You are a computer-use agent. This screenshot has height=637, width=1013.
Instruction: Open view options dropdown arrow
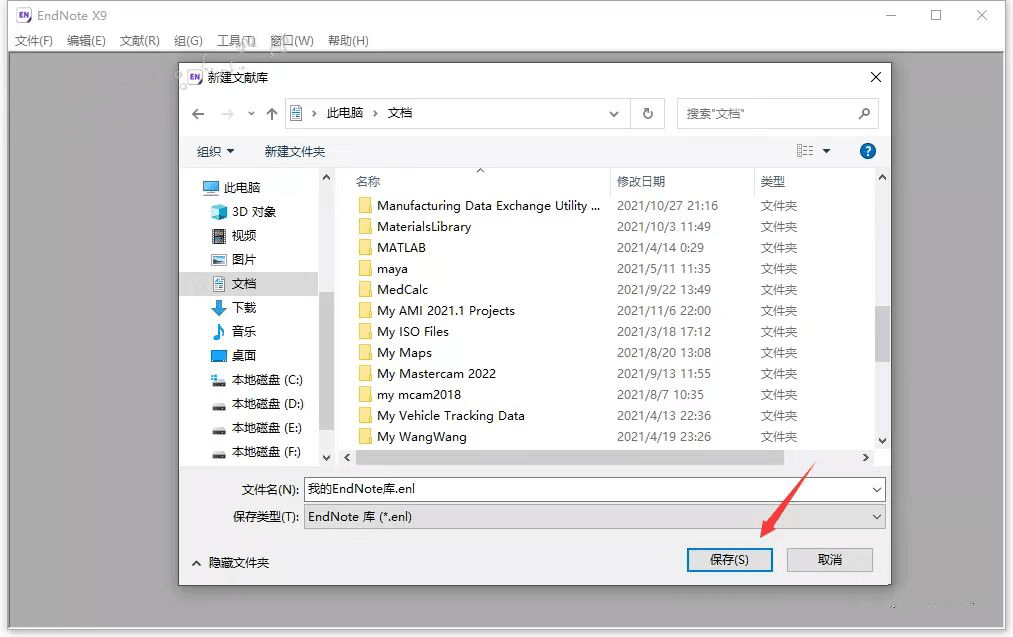826,151
